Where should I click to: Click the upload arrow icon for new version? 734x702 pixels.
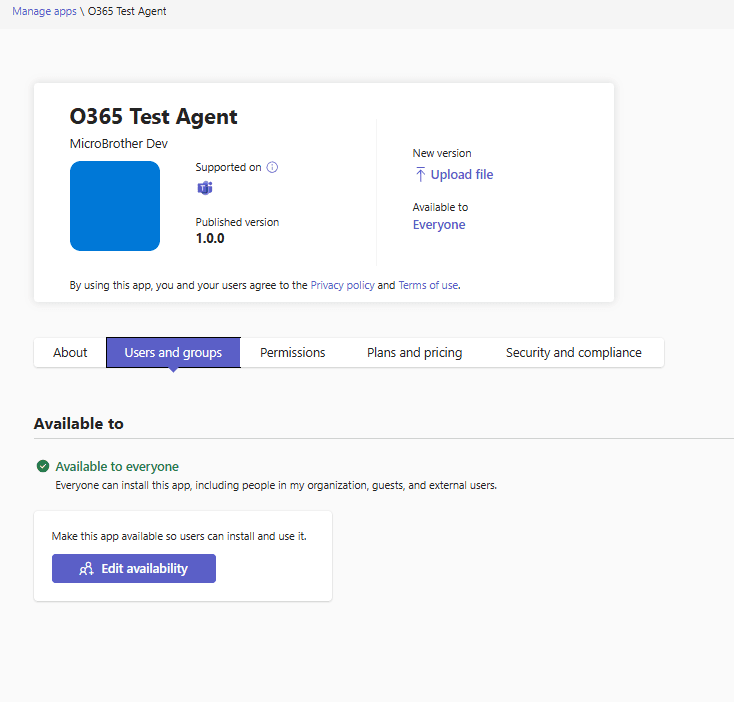pyautogui.click(x=420, y=175)
